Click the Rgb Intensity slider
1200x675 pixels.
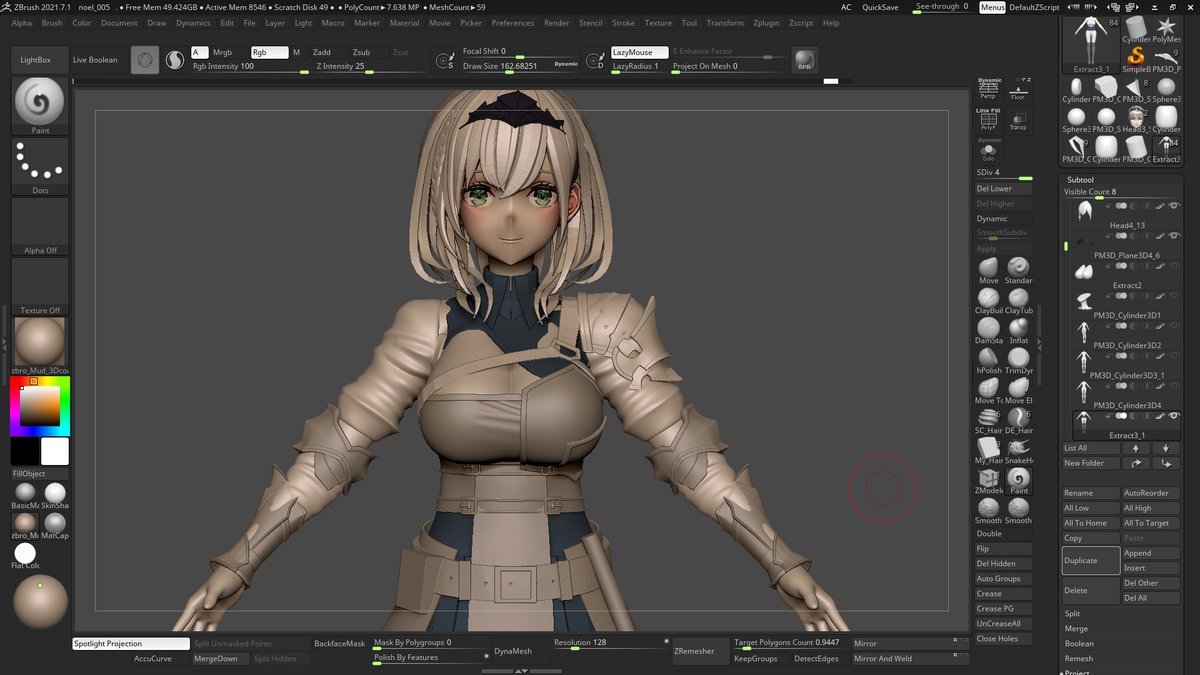(x=250, y=67)
